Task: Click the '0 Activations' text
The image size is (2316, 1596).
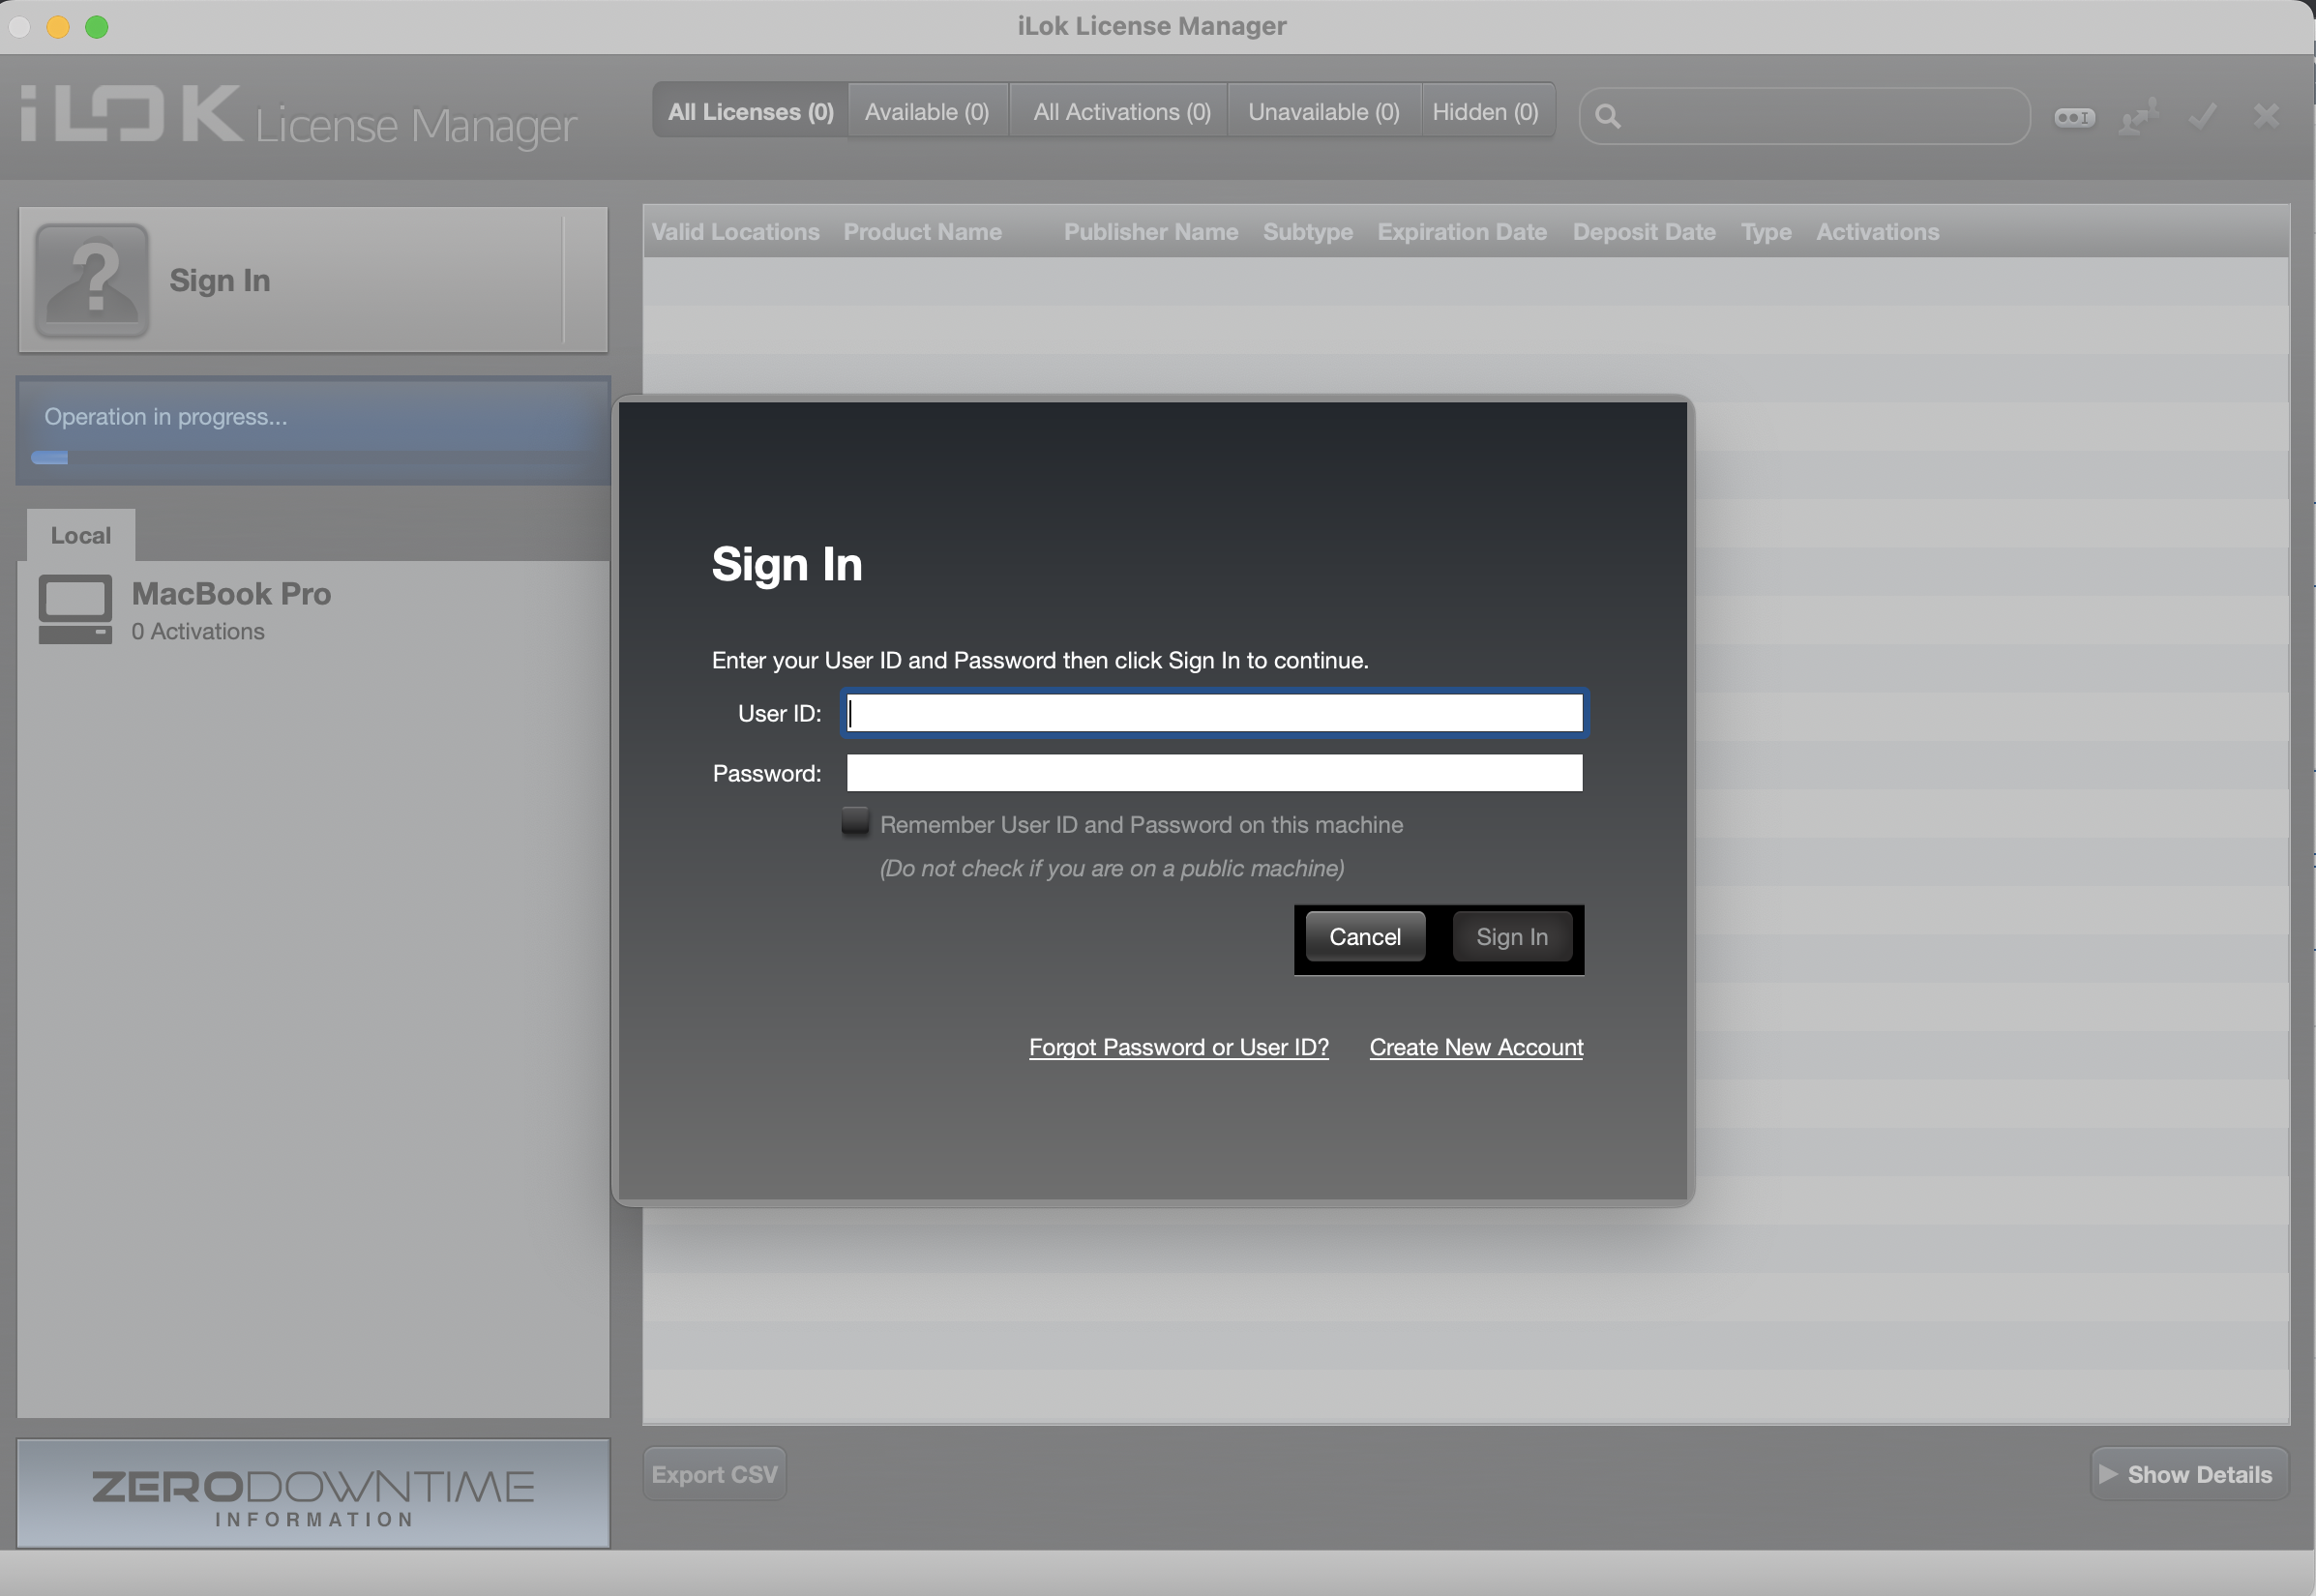Action: [198, 631]
